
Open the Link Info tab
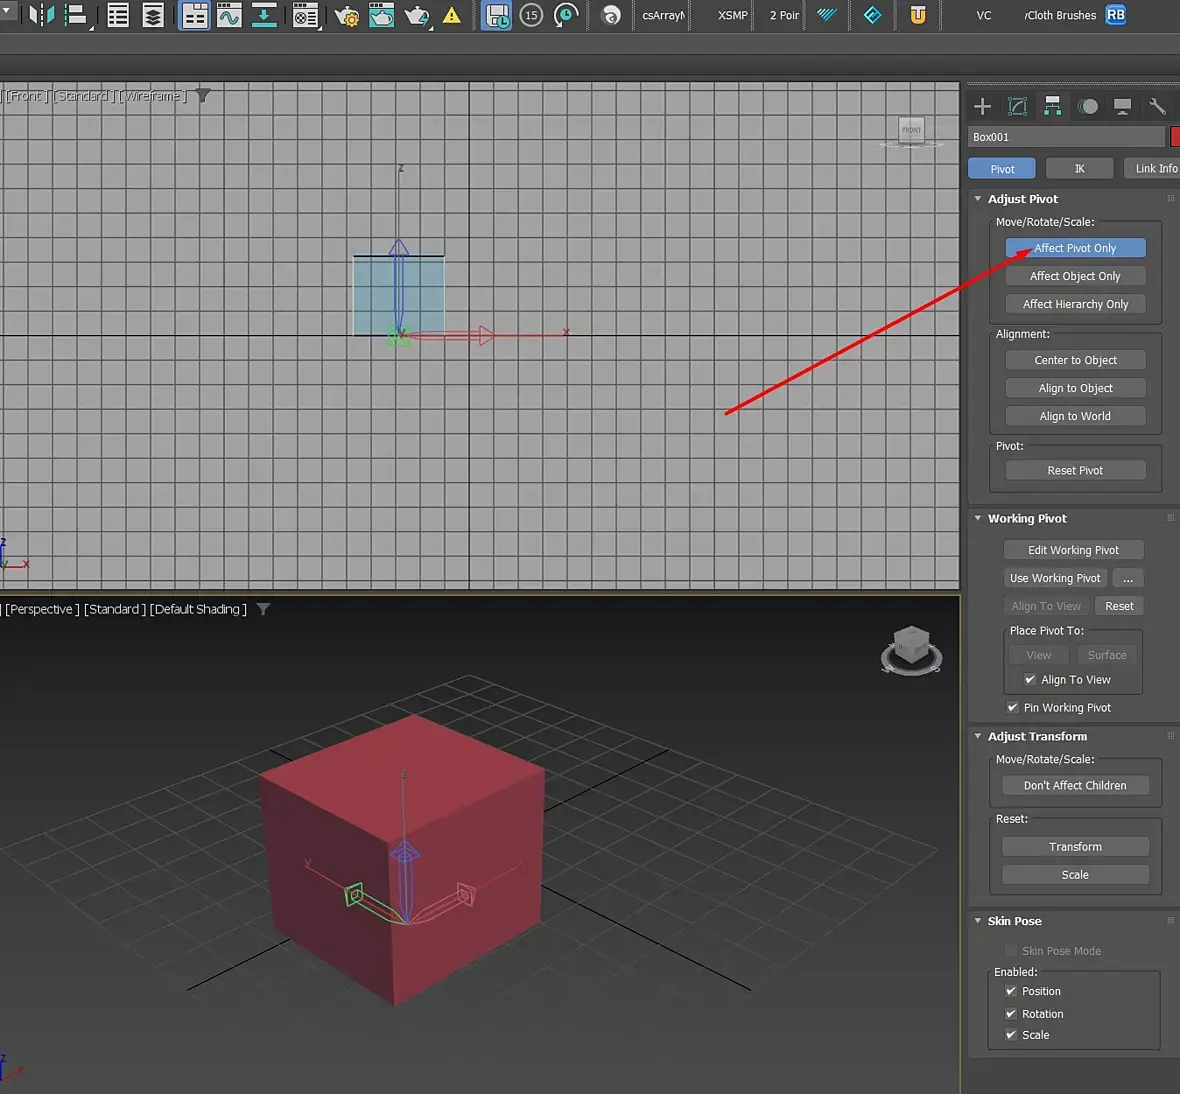(1154, 169)
